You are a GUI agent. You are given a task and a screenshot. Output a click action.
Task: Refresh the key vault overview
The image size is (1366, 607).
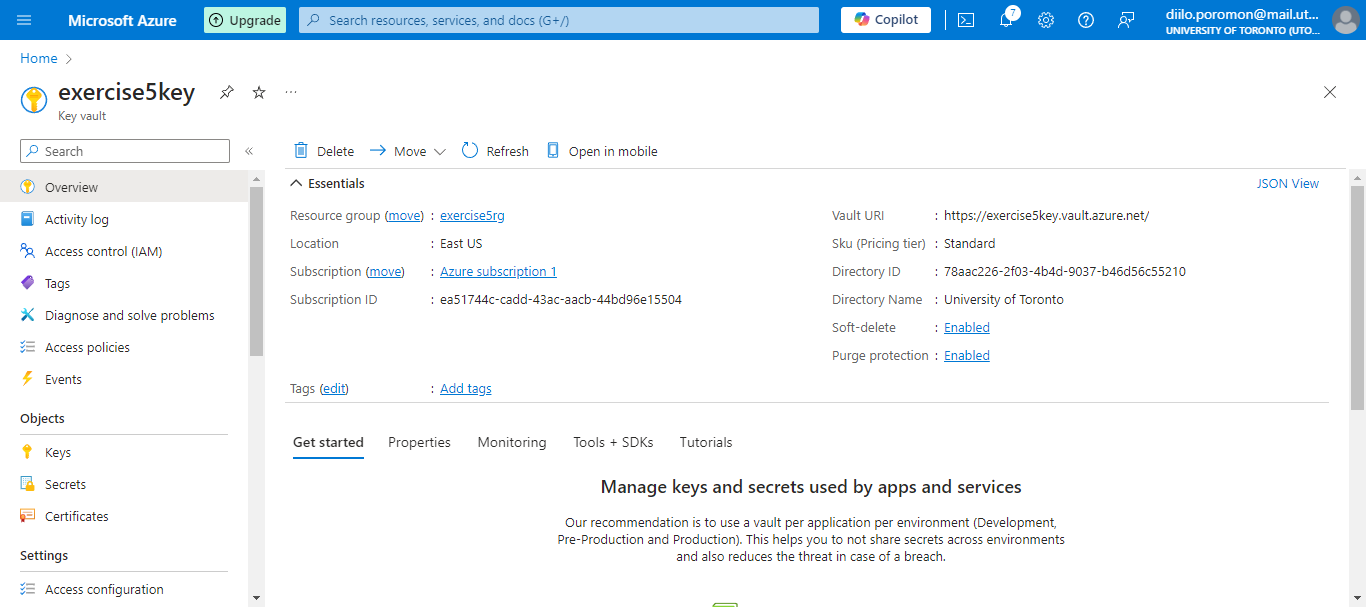(x=495, y=151)
